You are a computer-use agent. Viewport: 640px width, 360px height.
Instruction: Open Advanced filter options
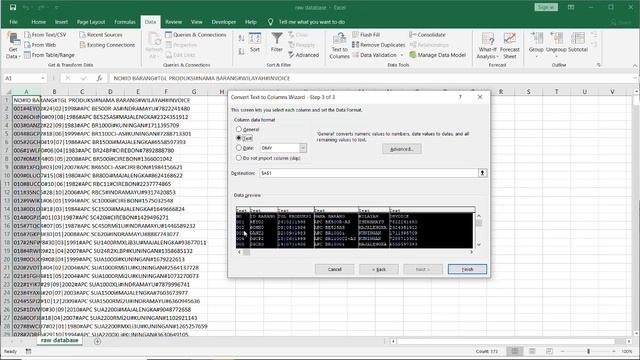pos(303,55)
